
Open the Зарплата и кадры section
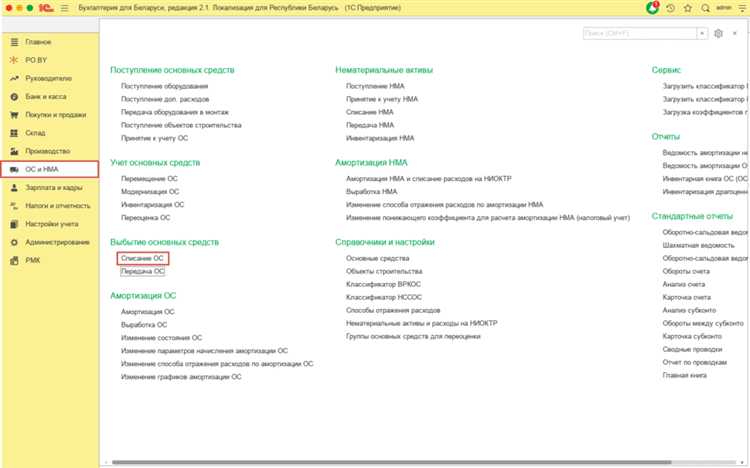53,187
